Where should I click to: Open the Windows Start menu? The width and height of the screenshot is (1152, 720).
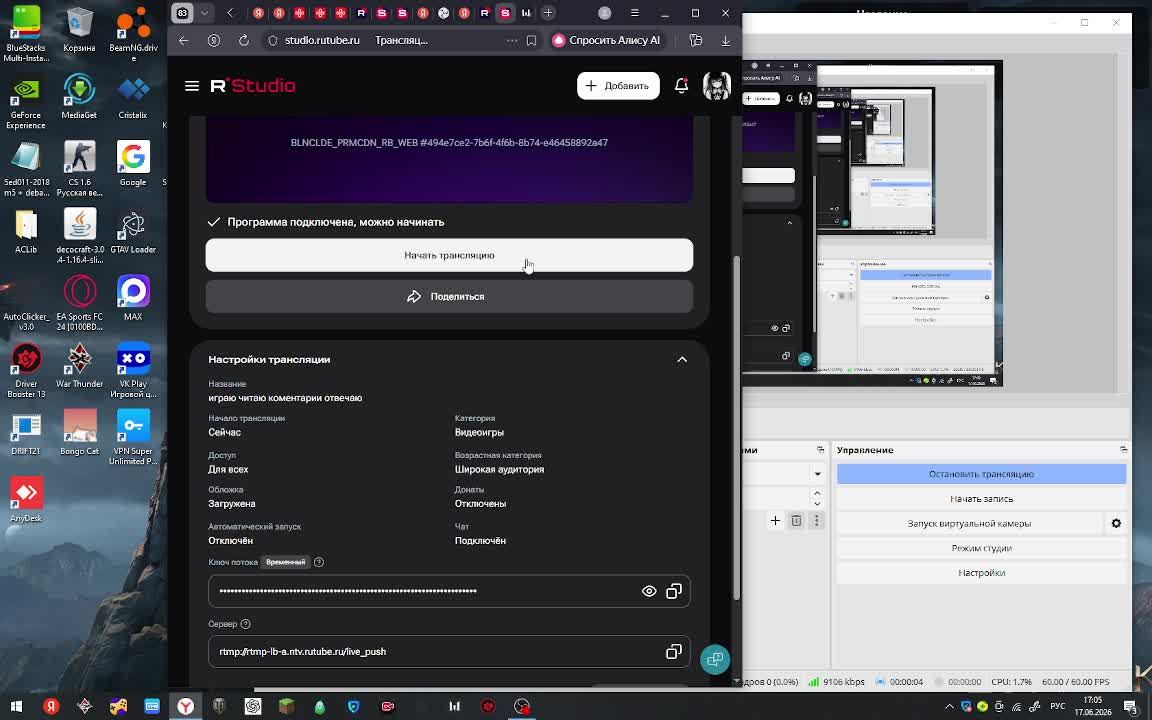coord(16,706)
